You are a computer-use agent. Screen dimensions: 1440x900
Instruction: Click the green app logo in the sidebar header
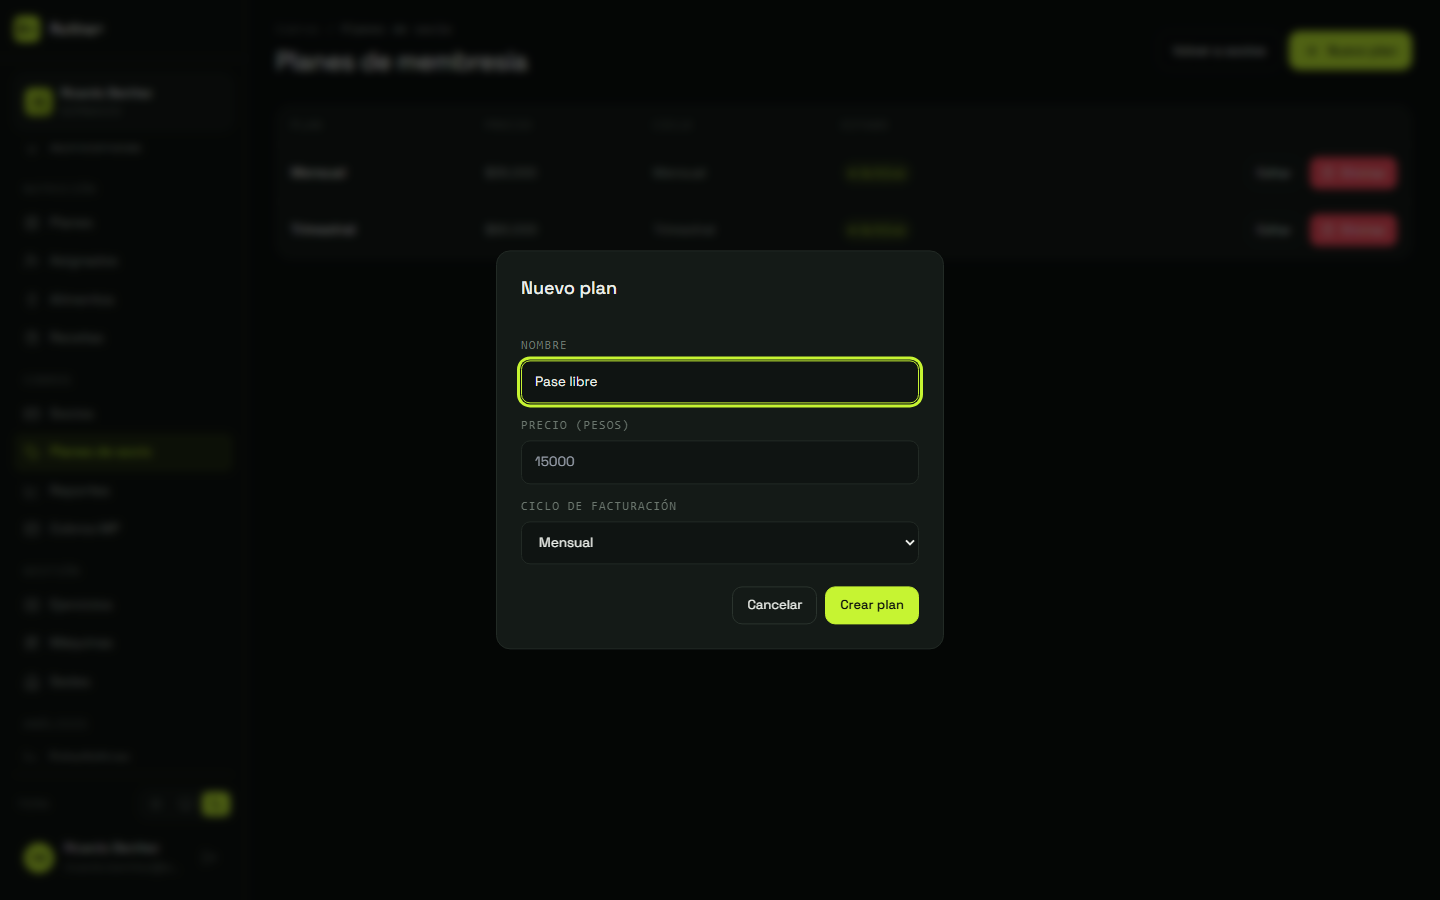pos(27,29)
